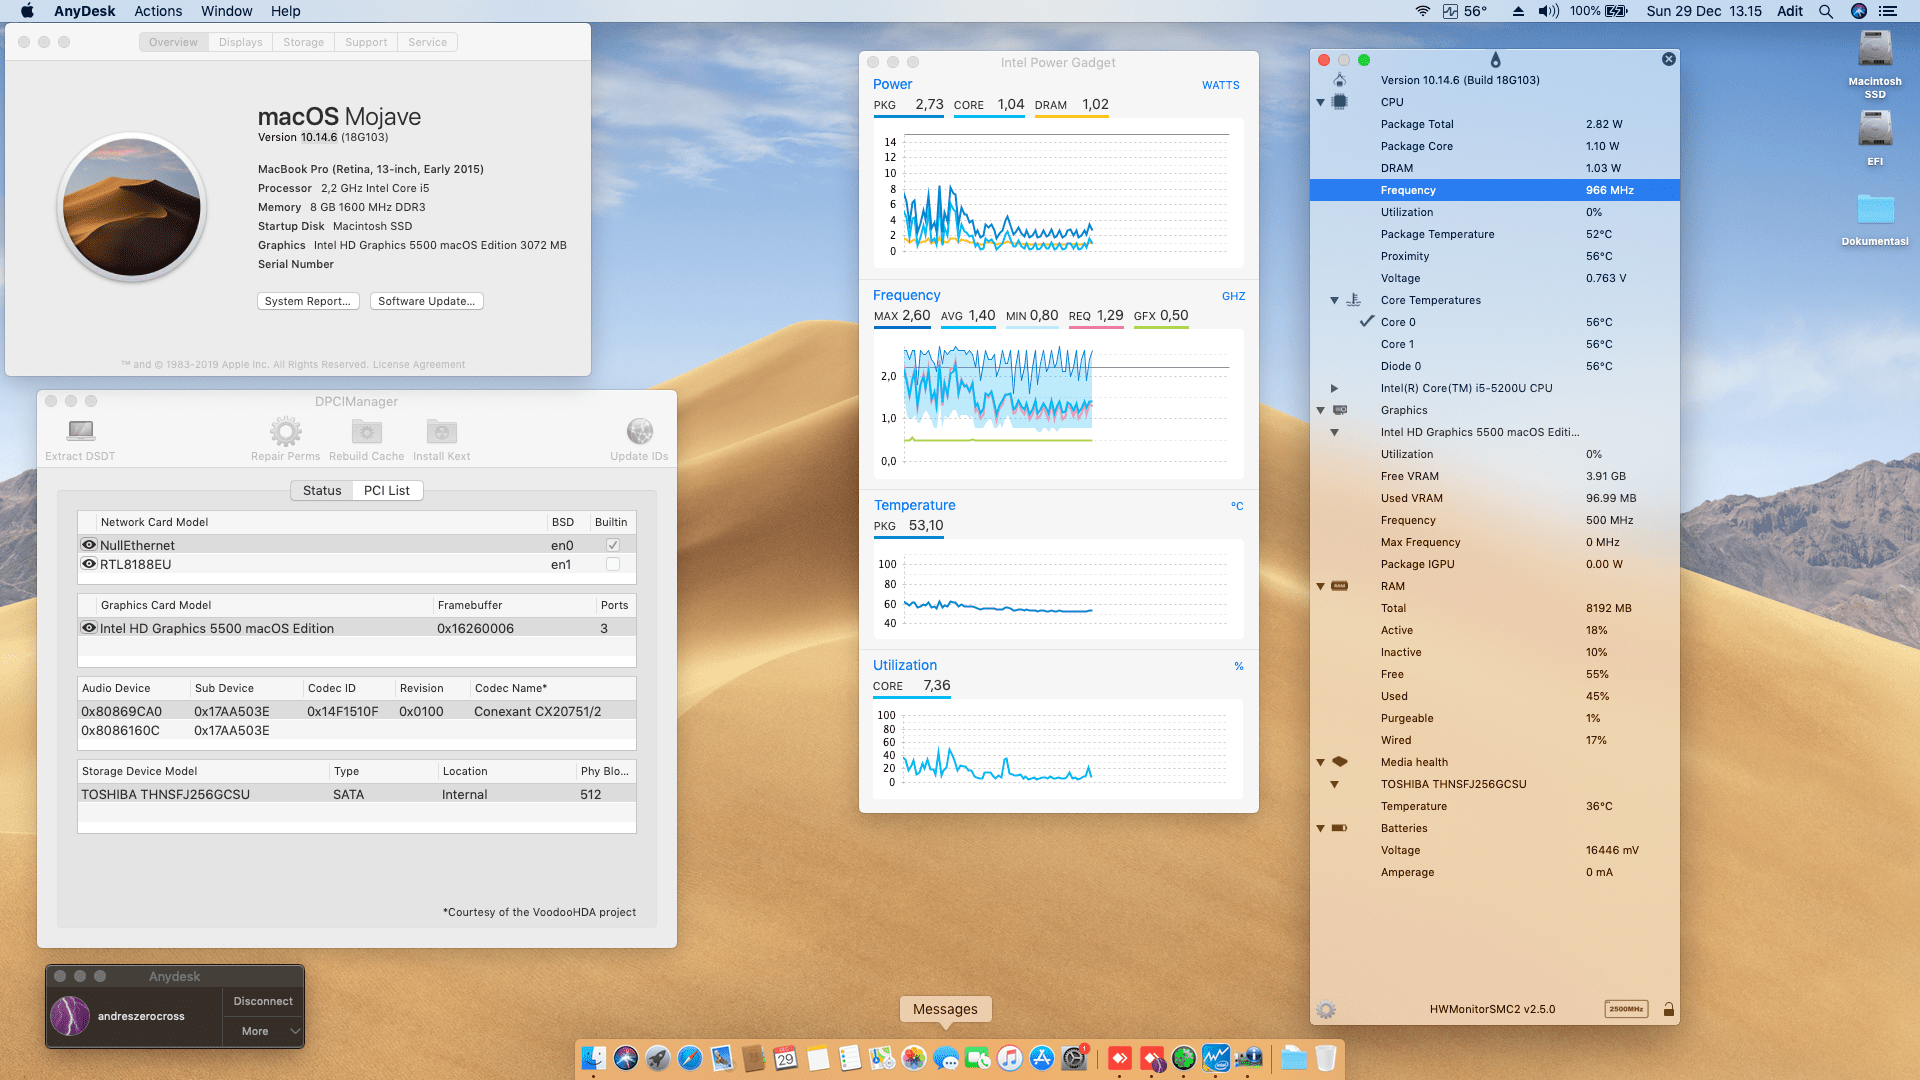1920x1080 pixels.
Task: Toggle eye icon for Intel HD Graphics row
Action: pyautogui.click(x=89, y=628)
